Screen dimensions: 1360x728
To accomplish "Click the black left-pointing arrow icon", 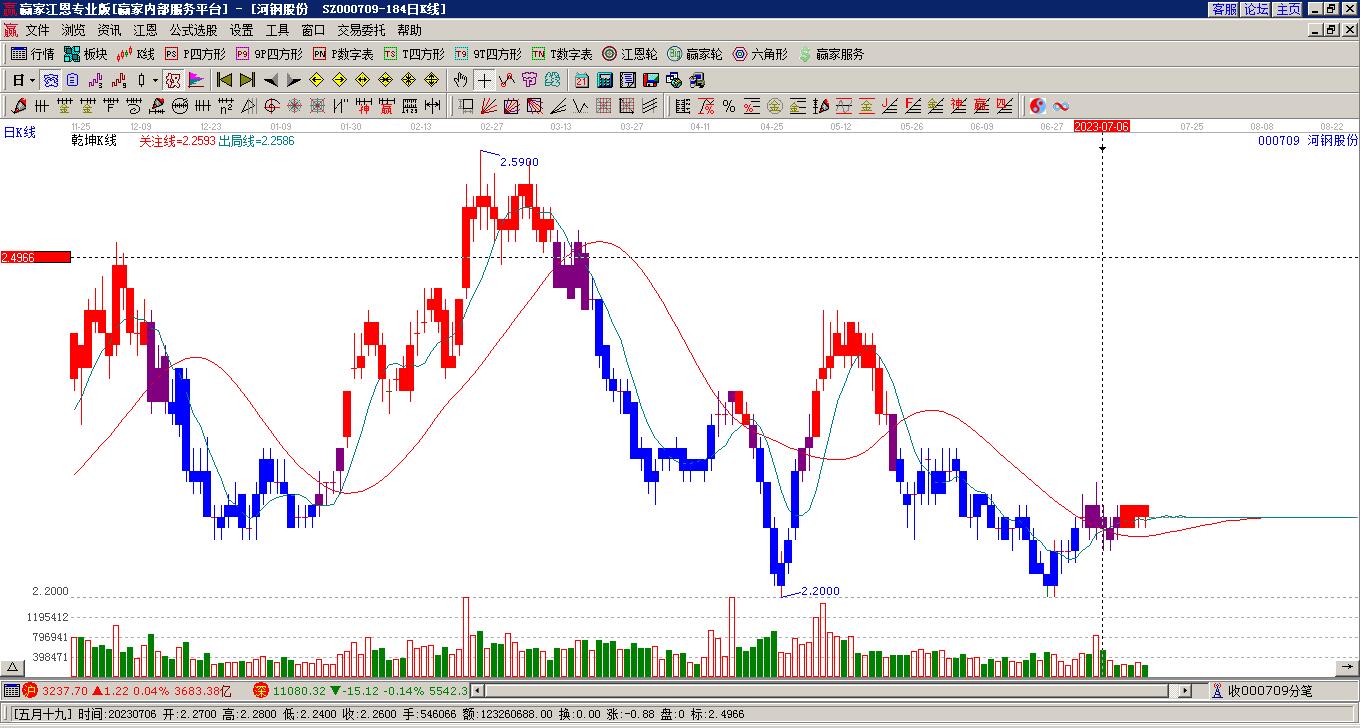I will (270, 80).
